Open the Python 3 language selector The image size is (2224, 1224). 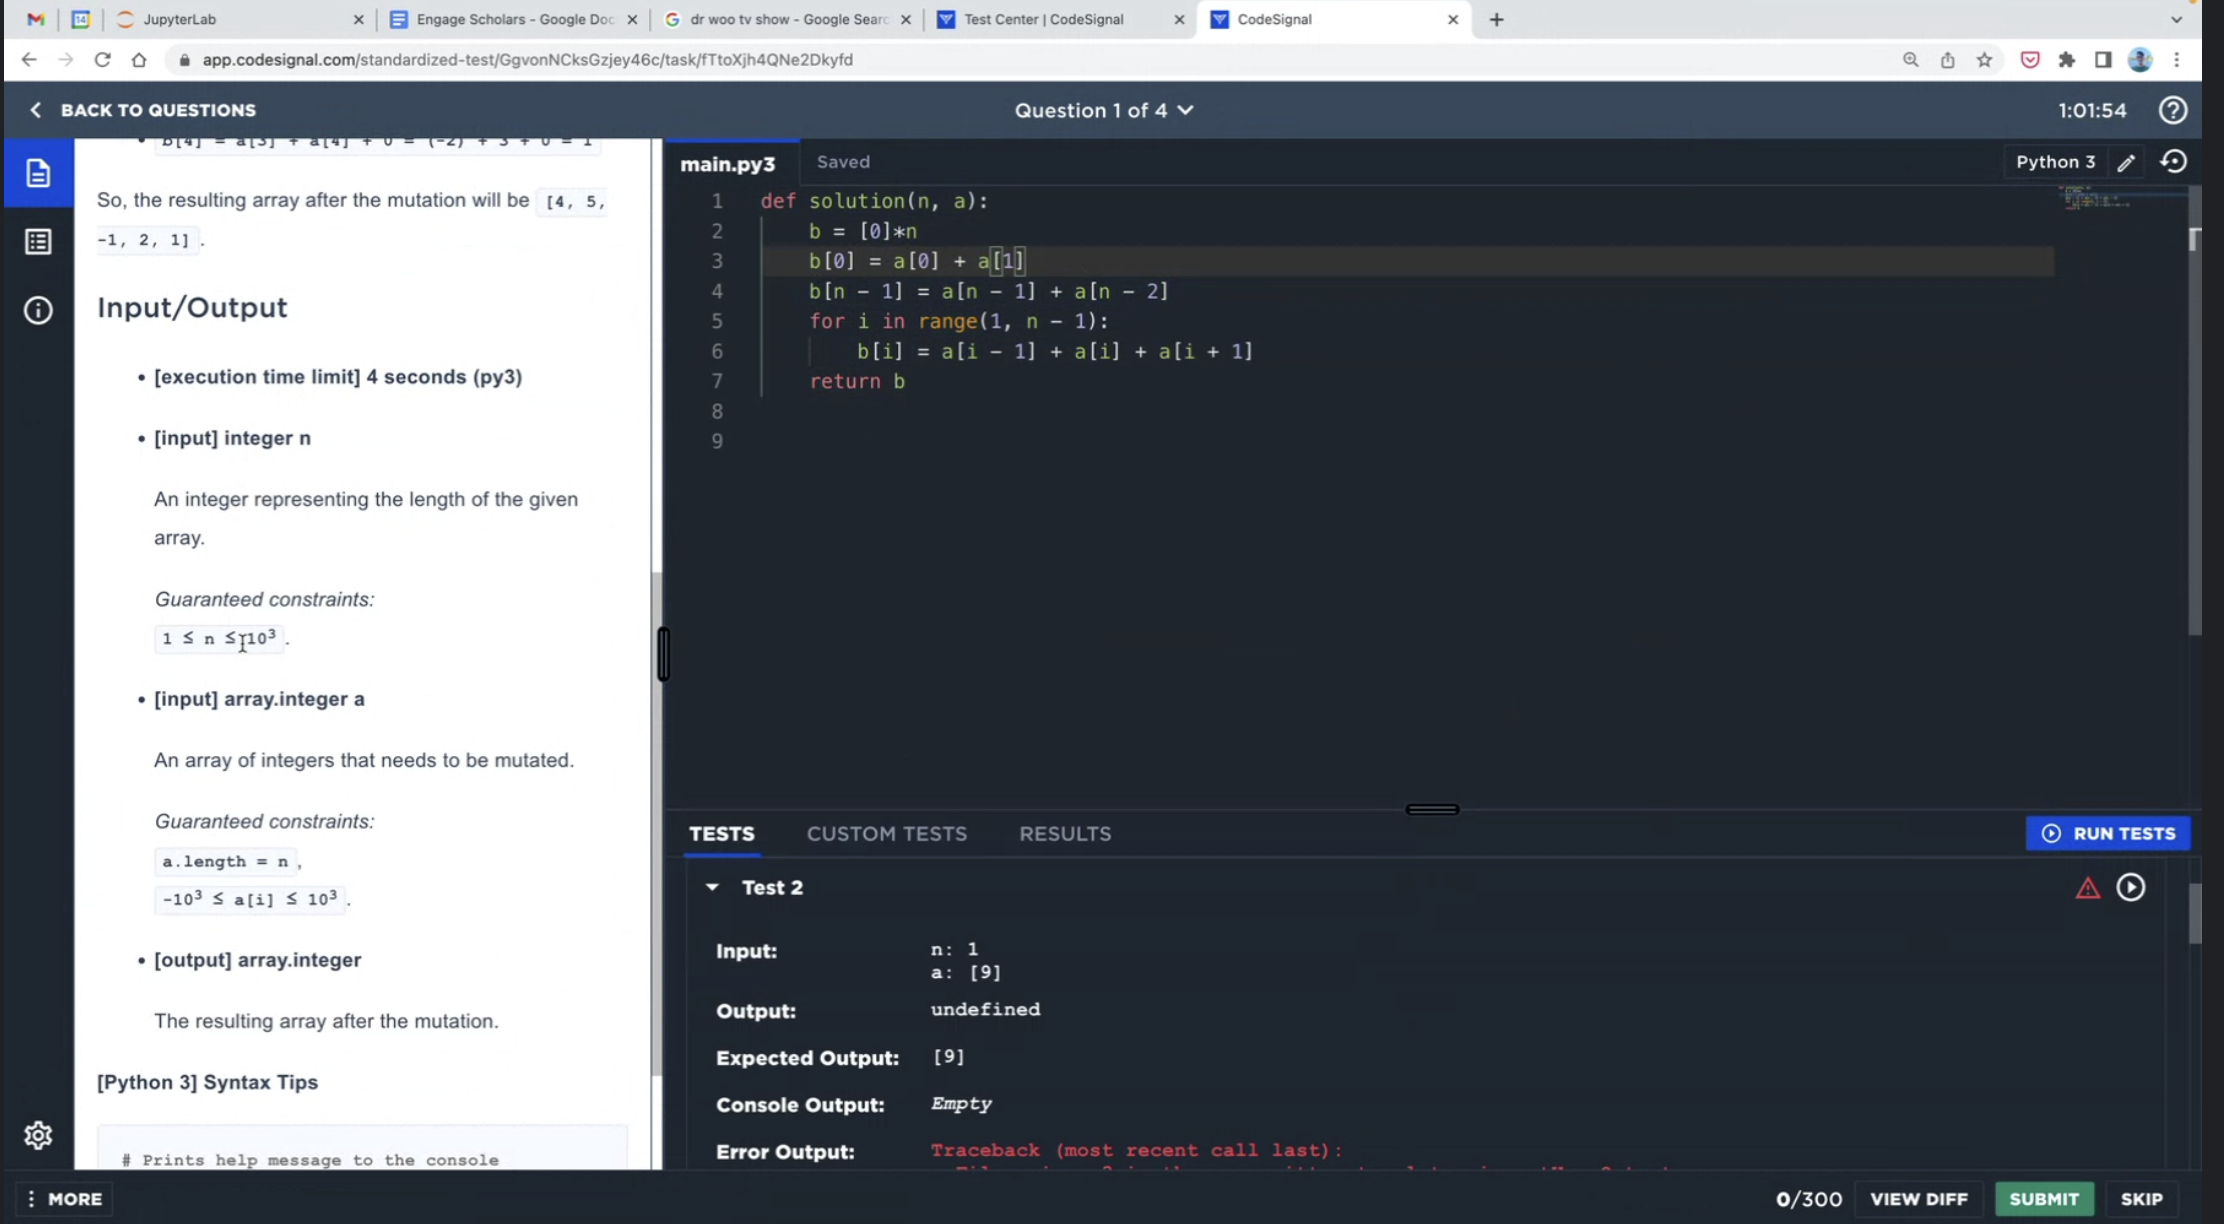click(x=2055, y=162)
